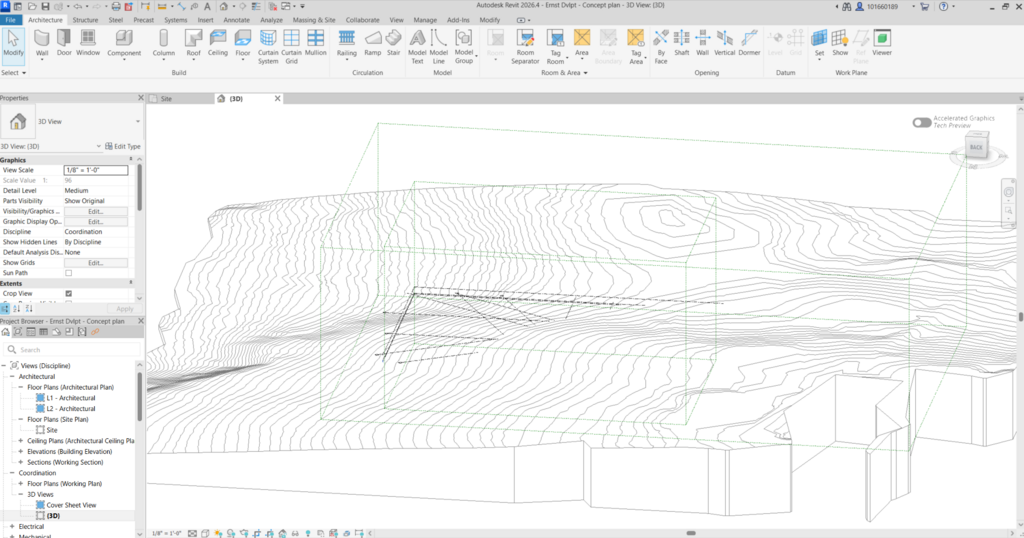Expand Elevations (Building Elevation) node
Viewport: 1024px width, 538px height.
point(20,451)
